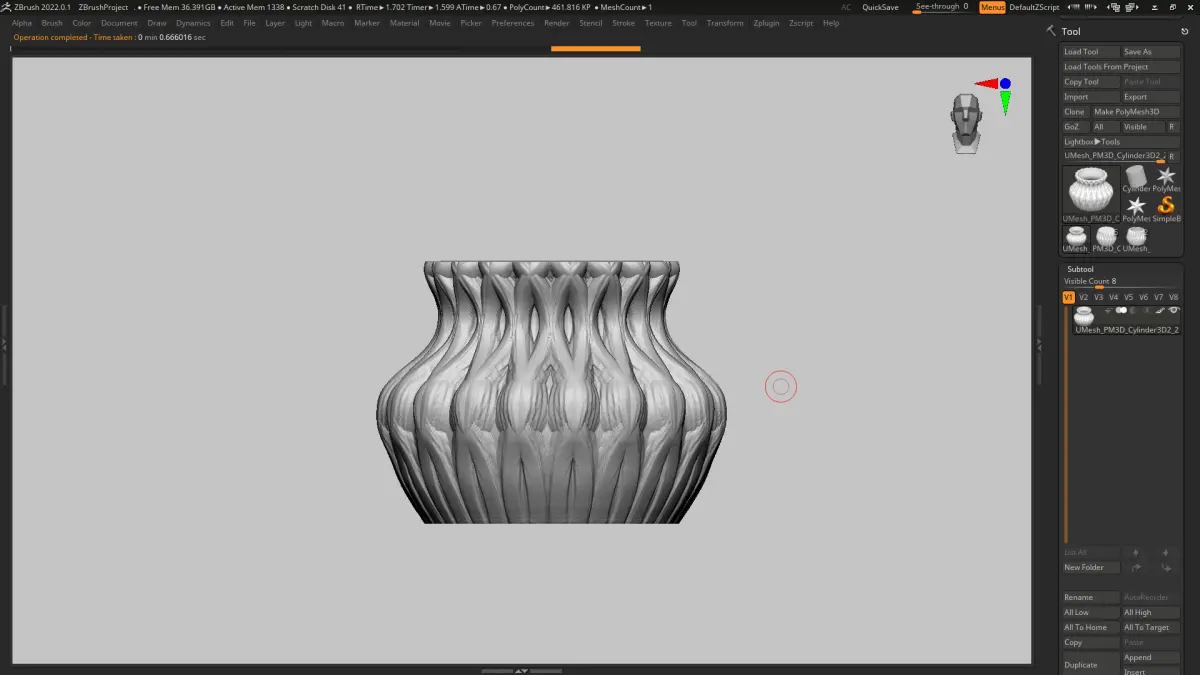The width and height of the screenshot is (1200, 675).
Task: Select third UMesh_ thumbnail in bottom row
Action: pos(1136,238)
